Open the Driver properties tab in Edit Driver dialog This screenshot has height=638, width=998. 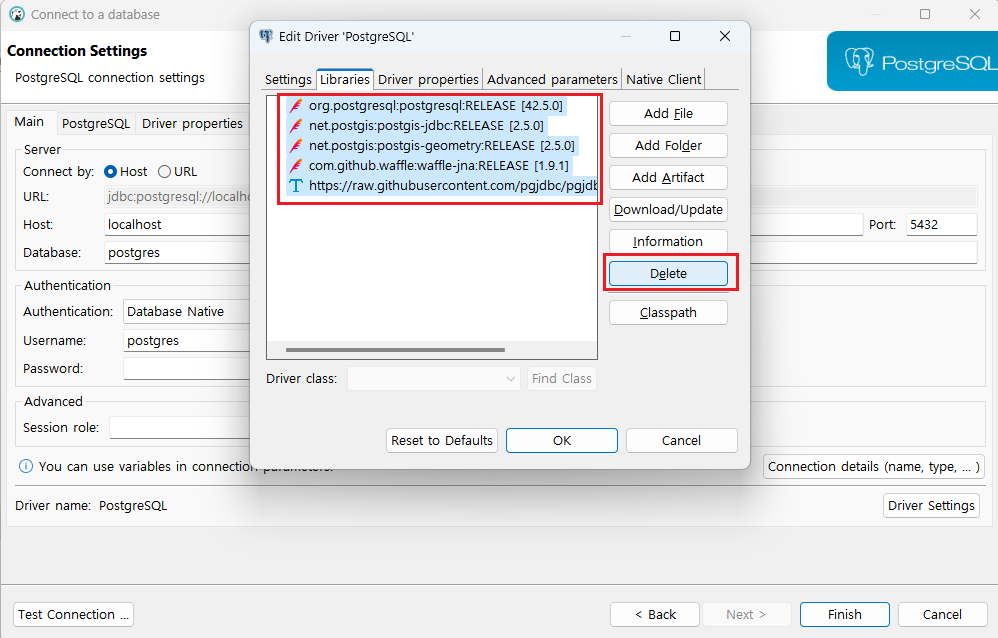pos(428,80)
